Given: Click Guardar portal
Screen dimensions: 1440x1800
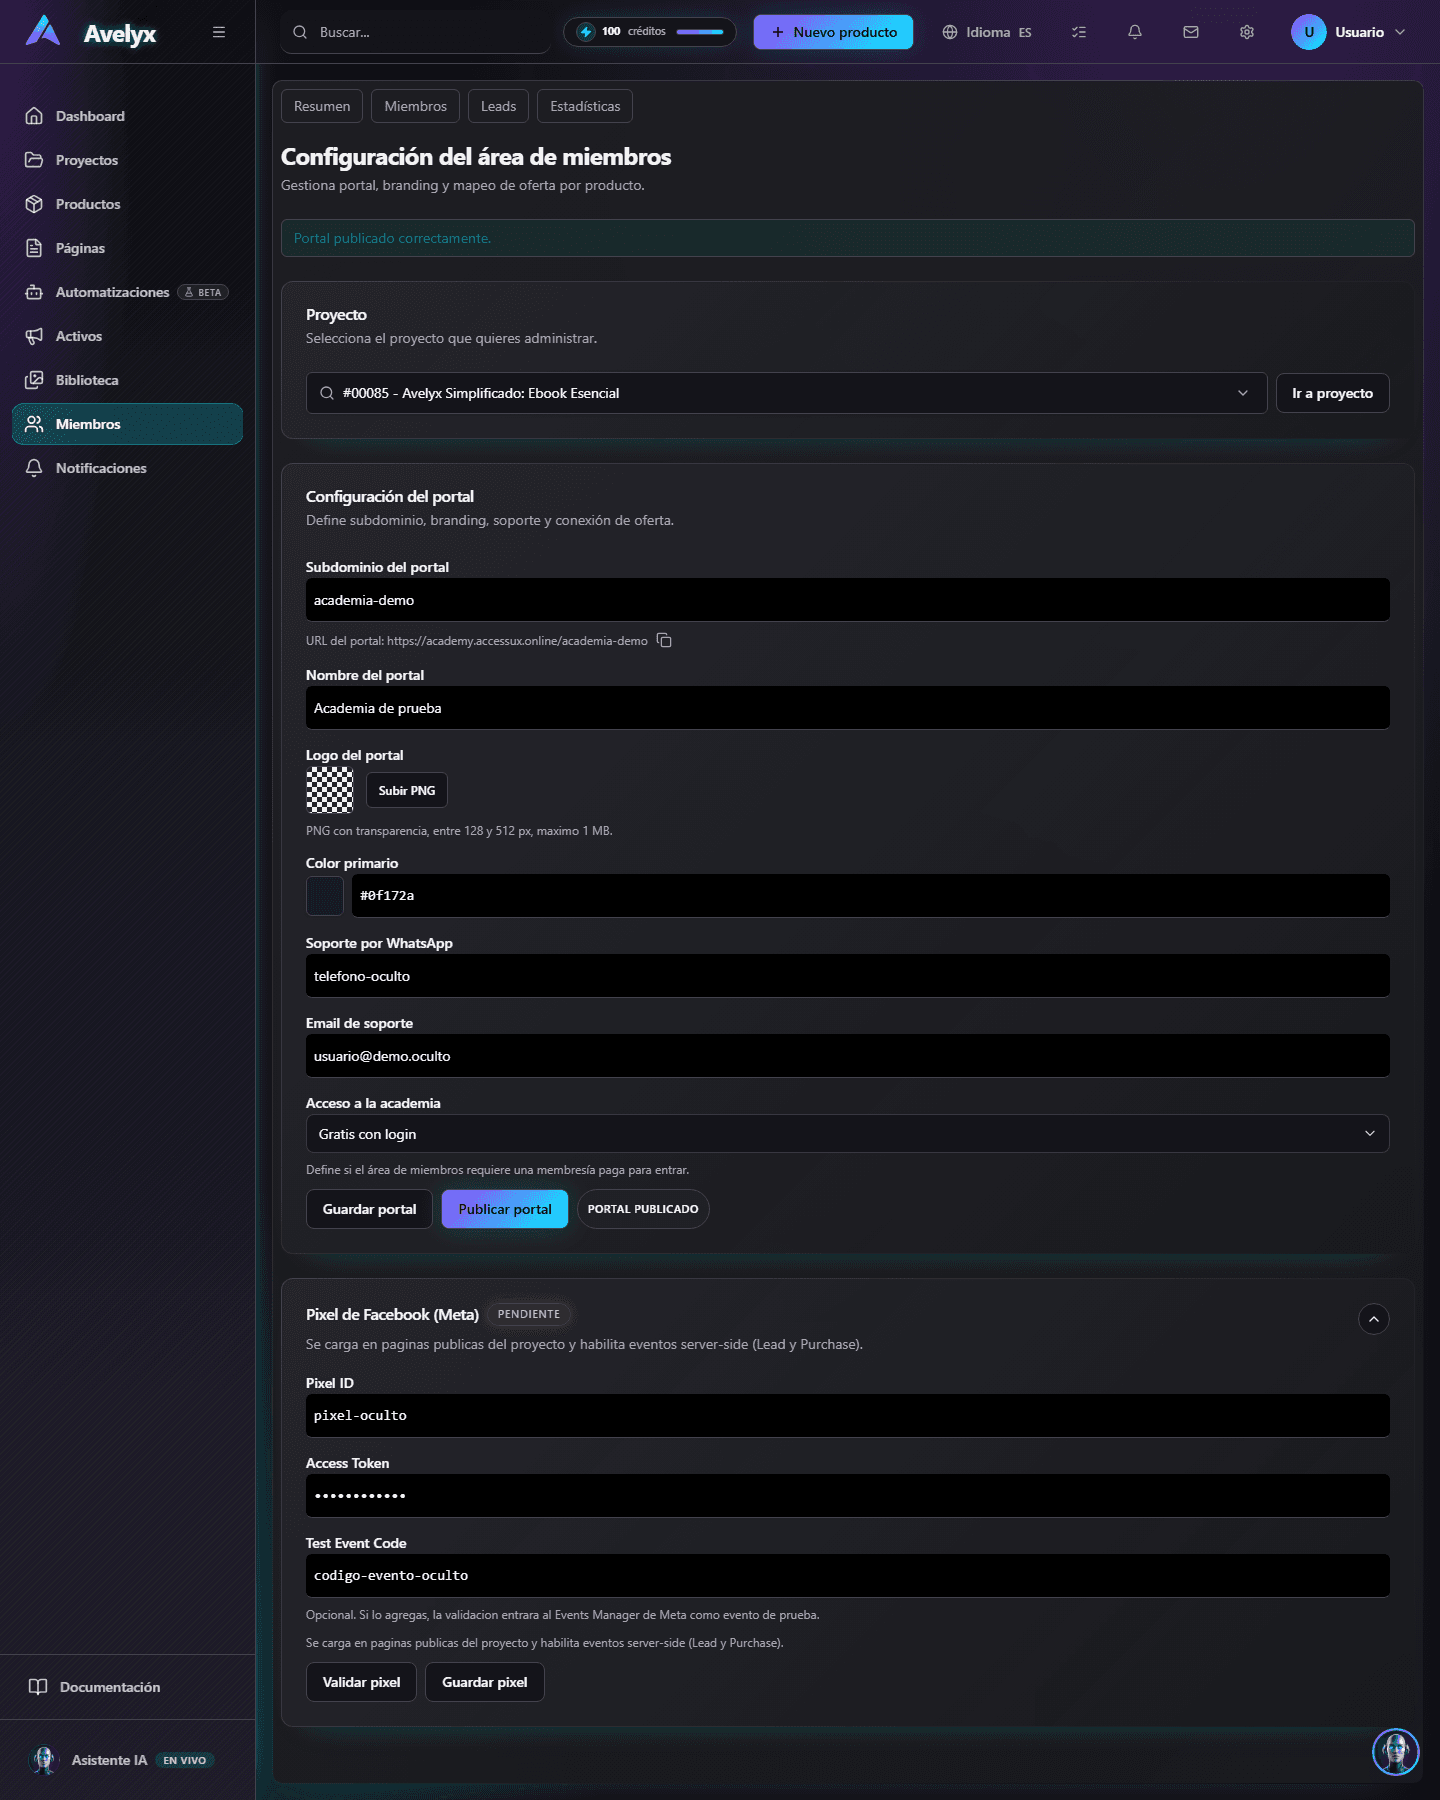Looking at the screenshot, I should [369, 1209].
